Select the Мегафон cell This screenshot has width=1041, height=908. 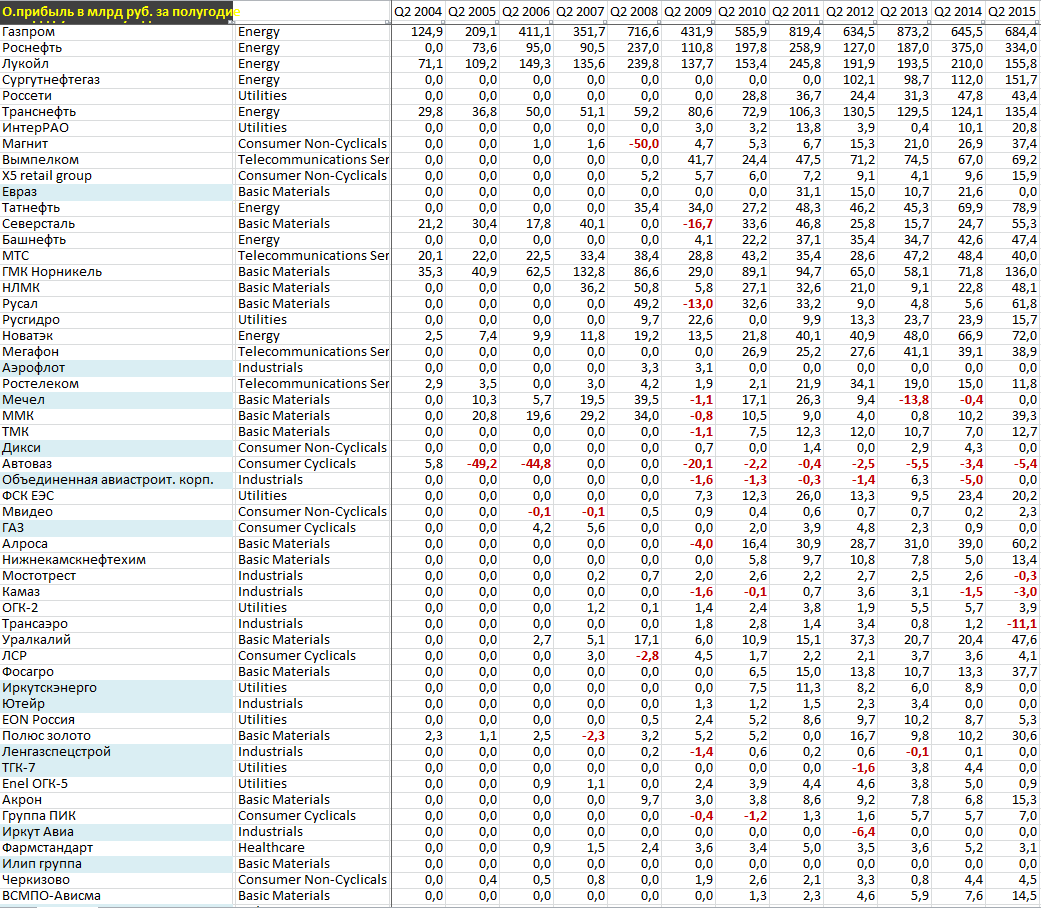118,352
